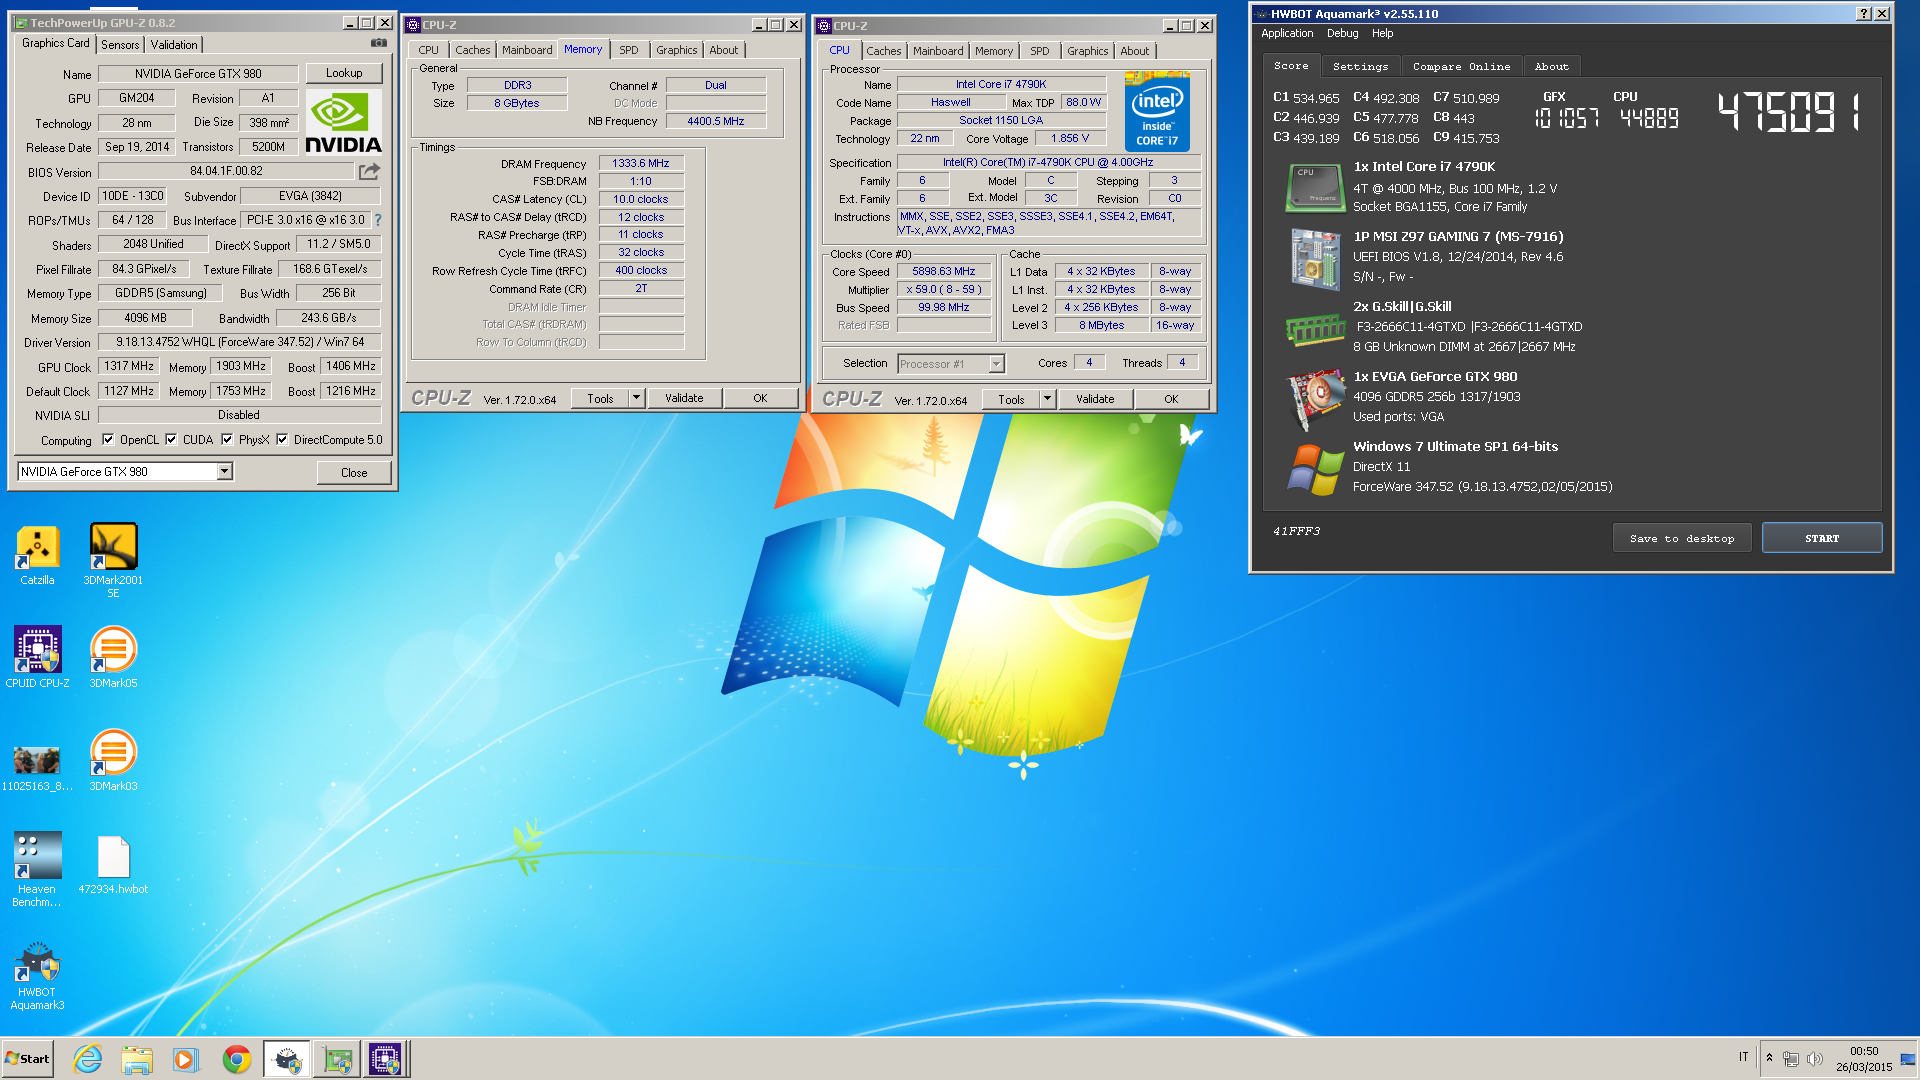1920x1080 pixels.
Task: Click the Windows logo icon in Aquamark
Action: [x=1314, y=470]
